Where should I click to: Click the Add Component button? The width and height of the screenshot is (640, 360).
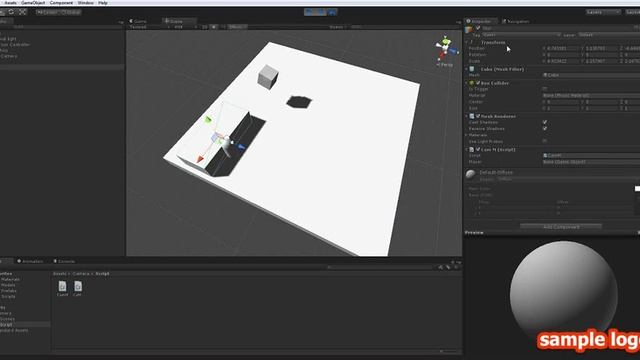(x=561, y=227)
